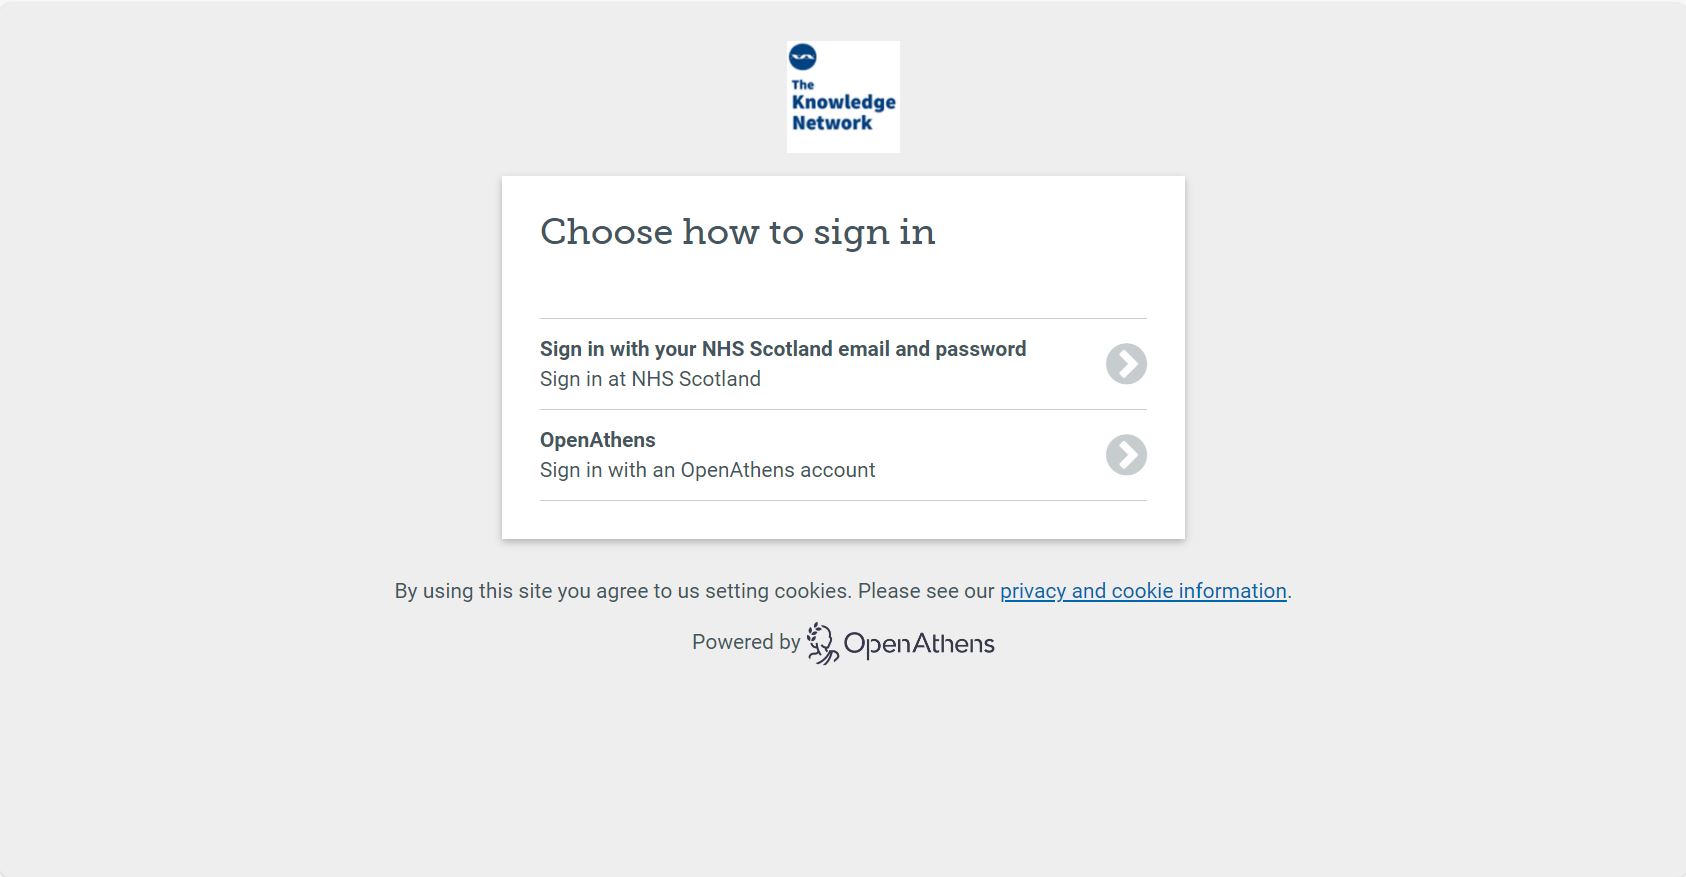Open the NHS Scotland option via its chevron arrow

click(1126, 364)
